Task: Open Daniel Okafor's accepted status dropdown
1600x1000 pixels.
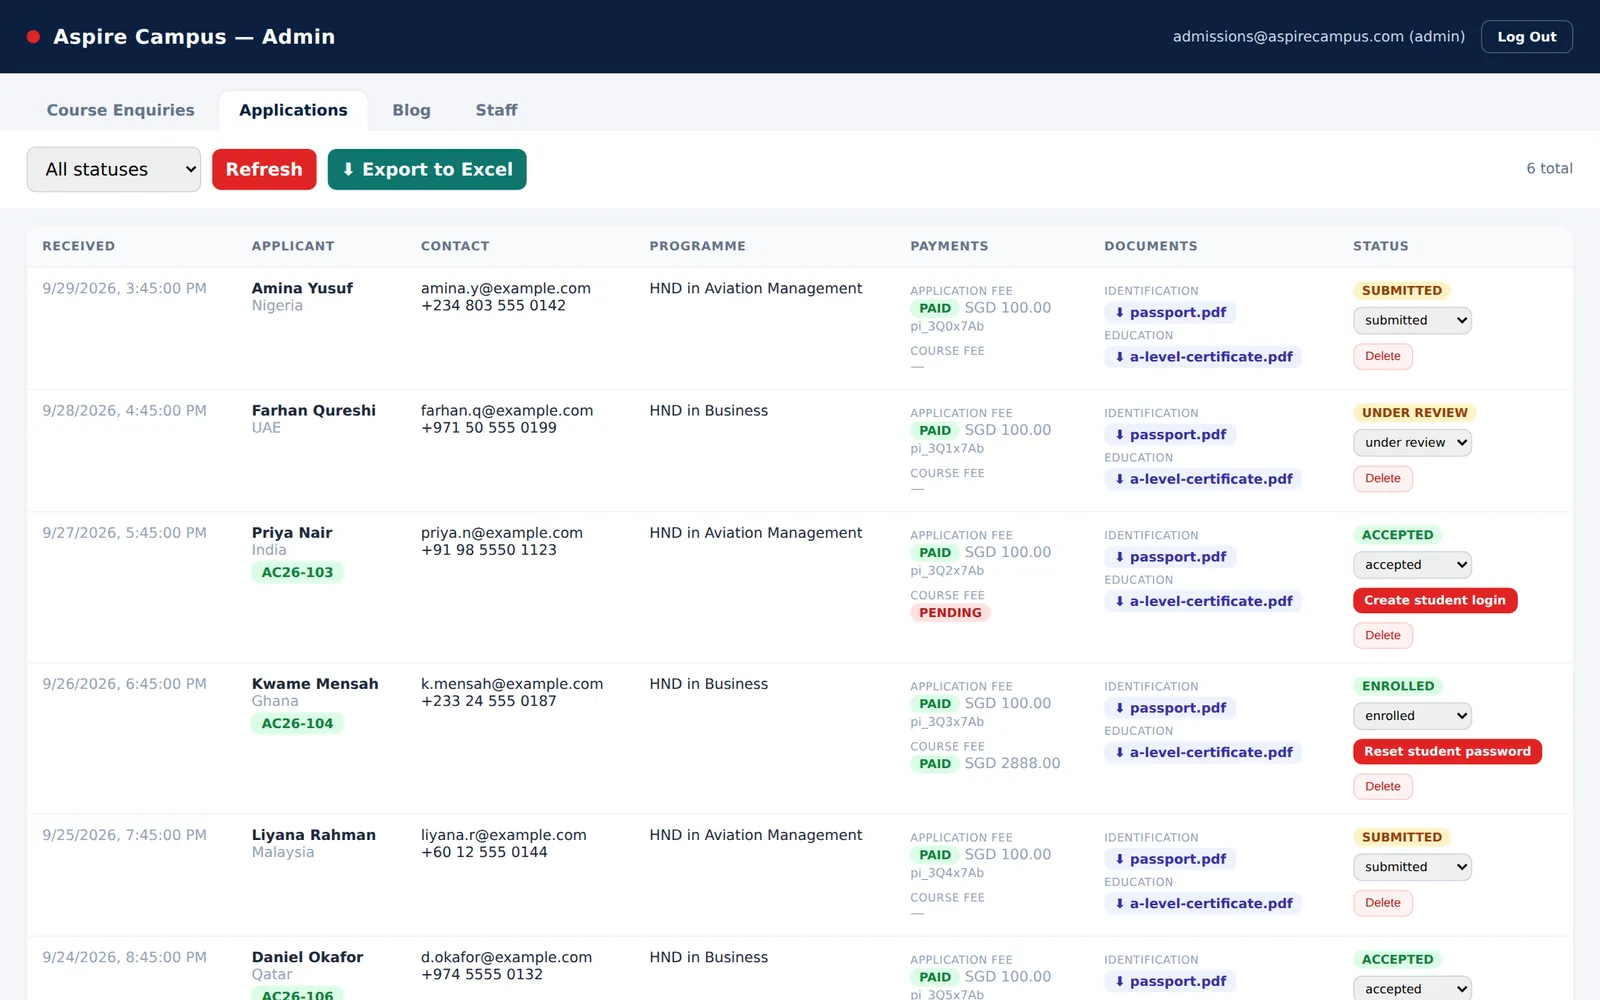Action: (1412, 988)
